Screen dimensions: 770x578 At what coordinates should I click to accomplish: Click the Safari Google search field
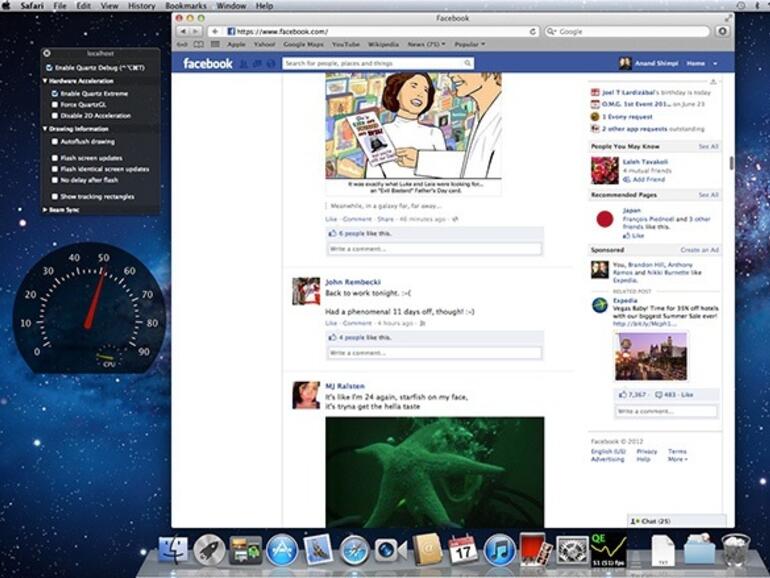(628, 31)
